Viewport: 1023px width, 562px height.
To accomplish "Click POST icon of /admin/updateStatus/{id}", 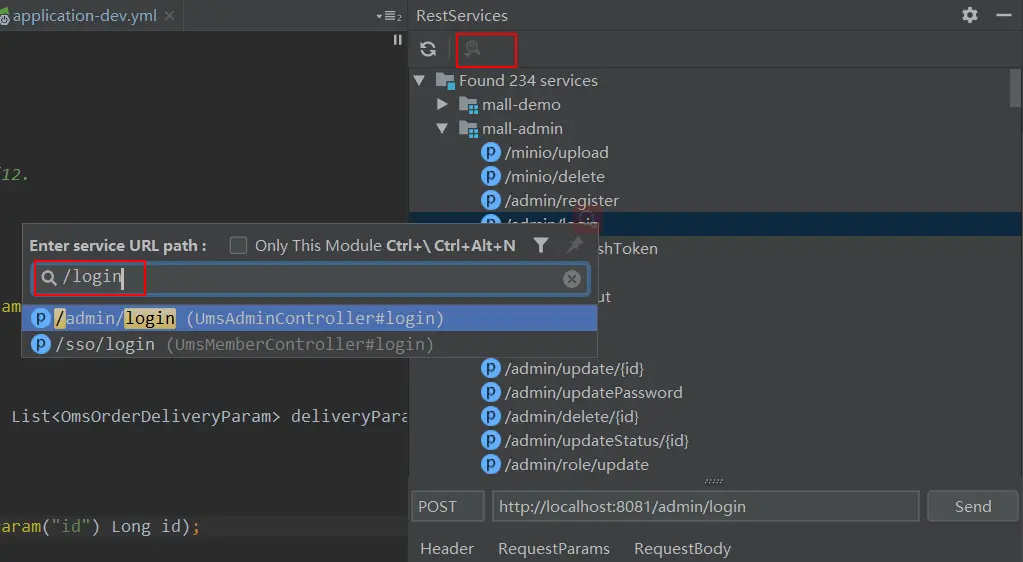I will pyautogui.click(x=491, y=441).
